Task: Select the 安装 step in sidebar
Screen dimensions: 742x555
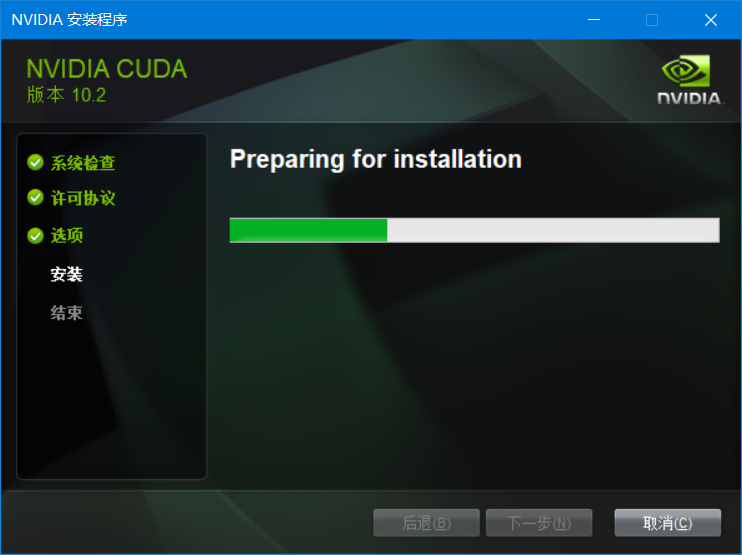Action: (x=67, y=274)
